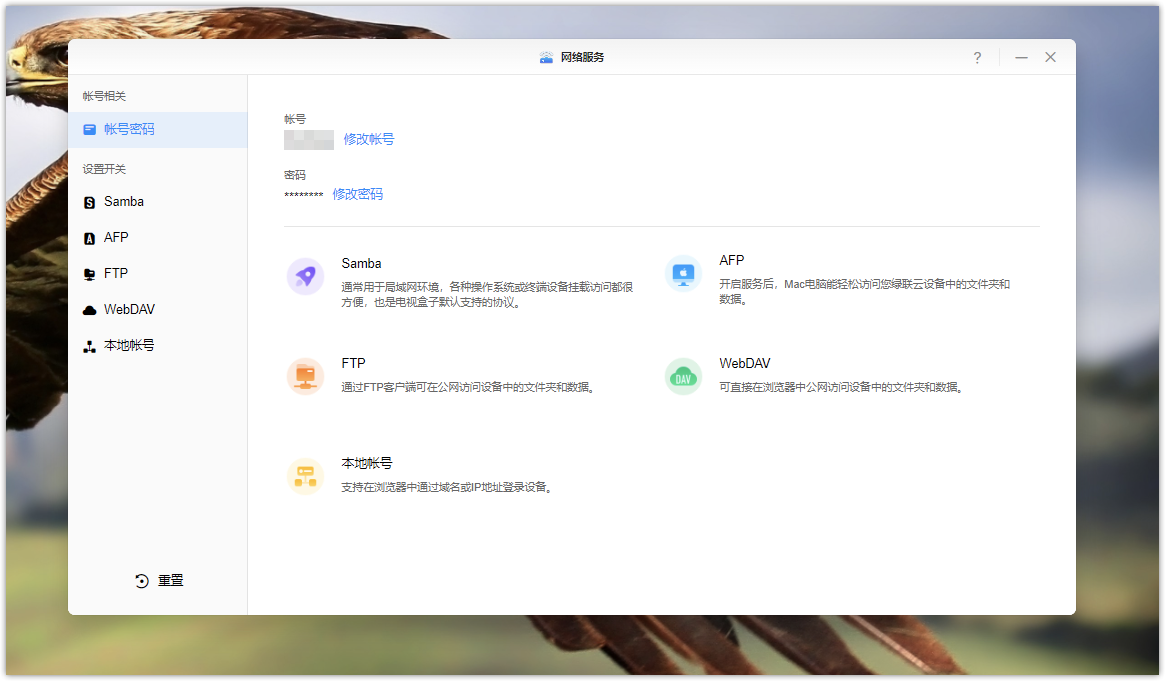
Task: Click the AFP card title
Action: (x=732, y=261)
